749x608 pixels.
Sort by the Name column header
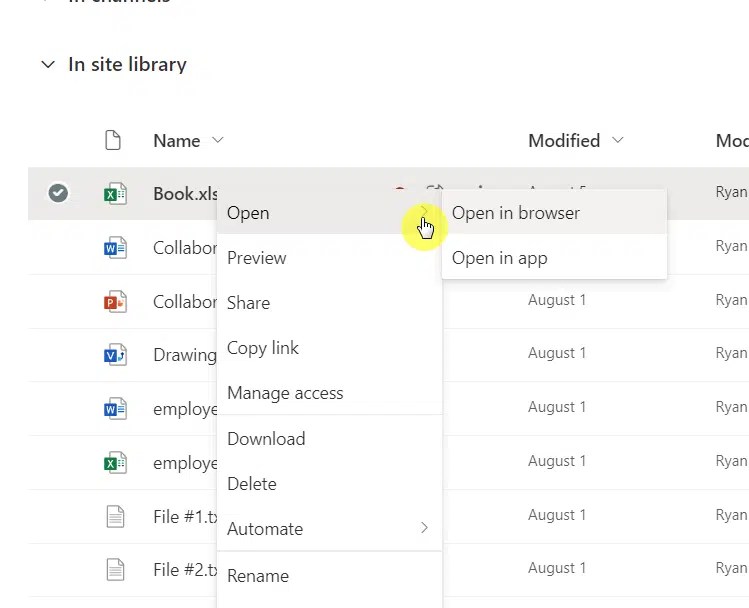[x=177, y=141]
